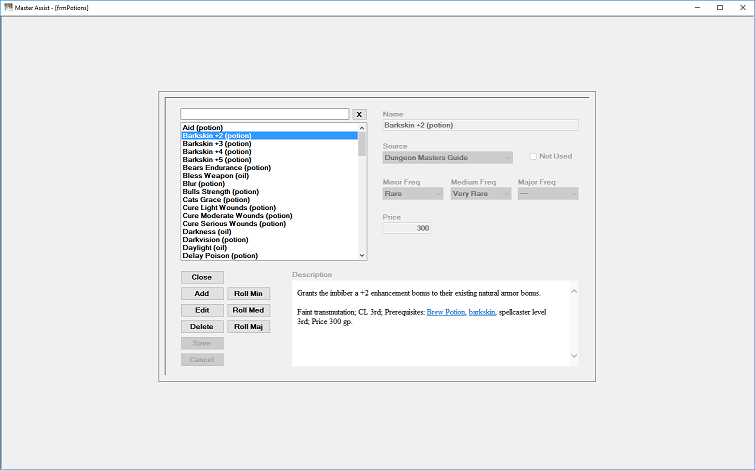Expand the Major Freq dropdown
Image resolution: width=755 pixels, height=470 pixels.
548,194
